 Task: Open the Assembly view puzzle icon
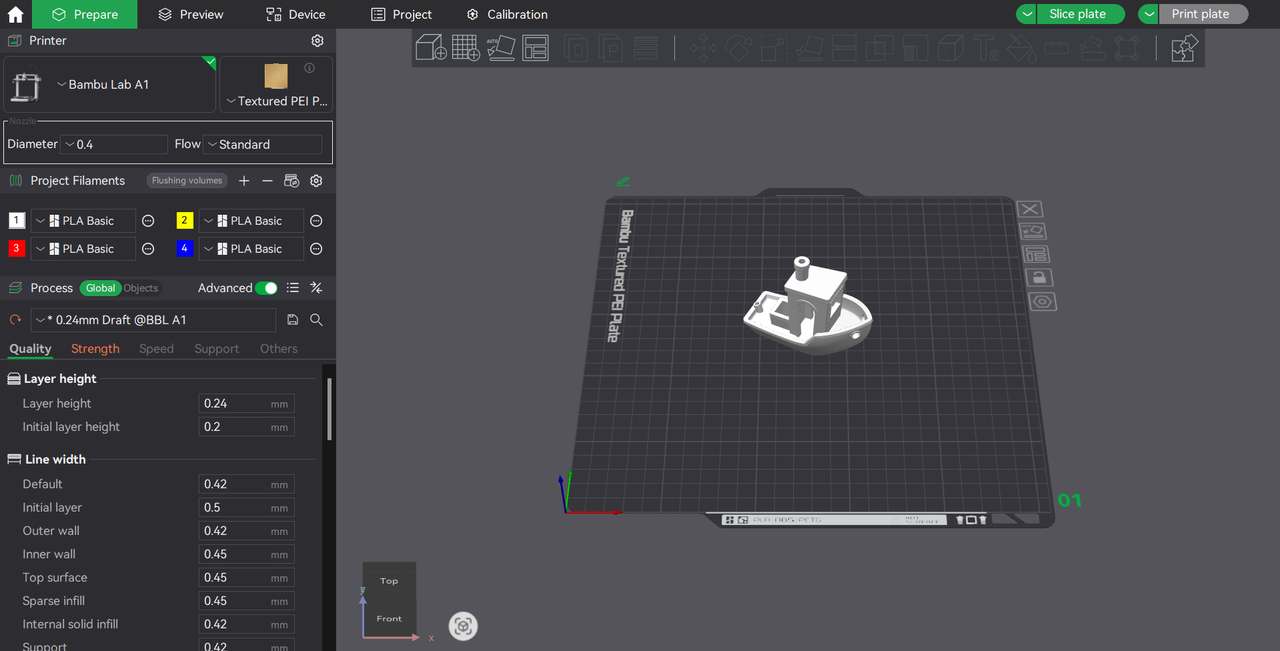click(1184, 47)
